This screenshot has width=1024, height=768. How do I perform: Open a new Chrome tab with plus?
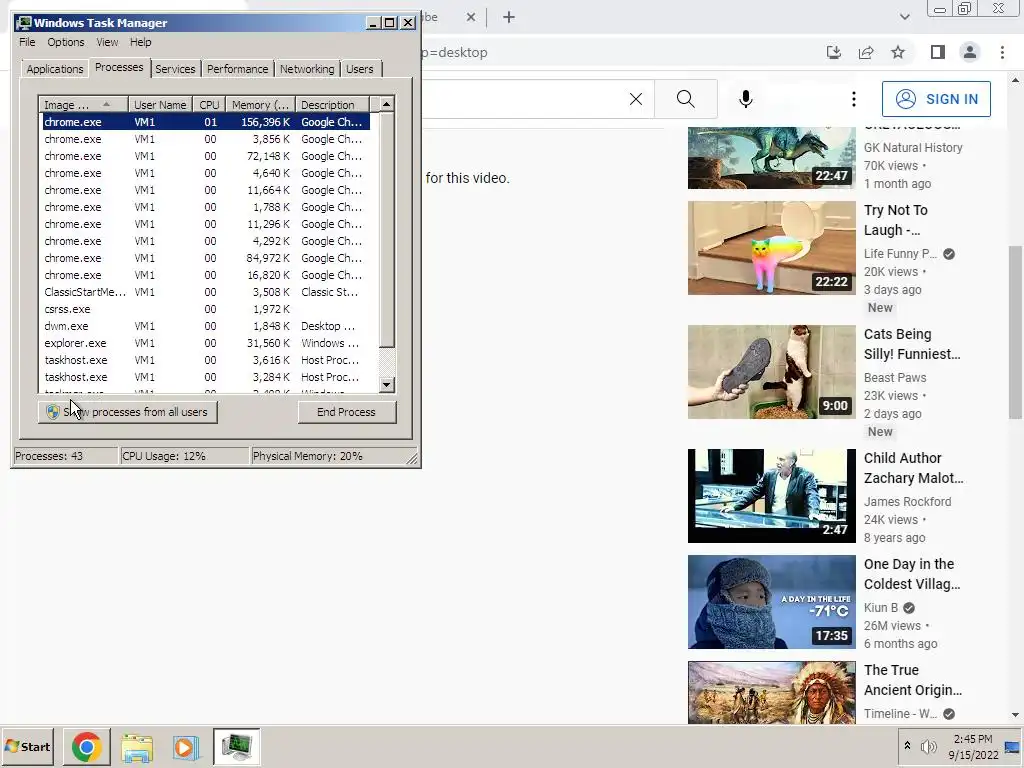[509, 18]
